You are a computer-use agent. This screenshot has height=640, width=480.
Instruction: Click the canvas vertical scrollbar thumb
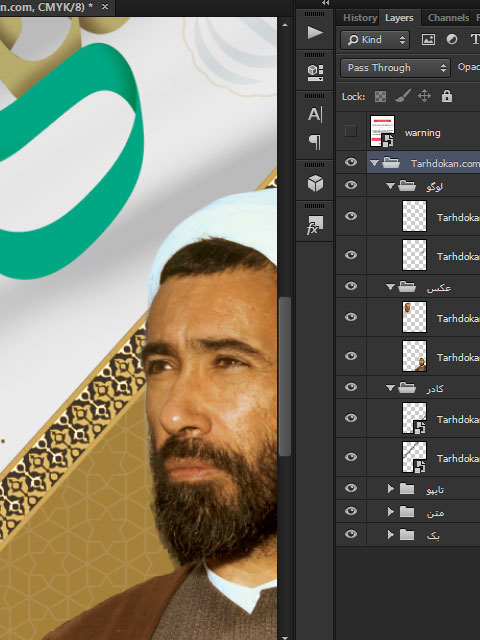click(x=285, y=376)
